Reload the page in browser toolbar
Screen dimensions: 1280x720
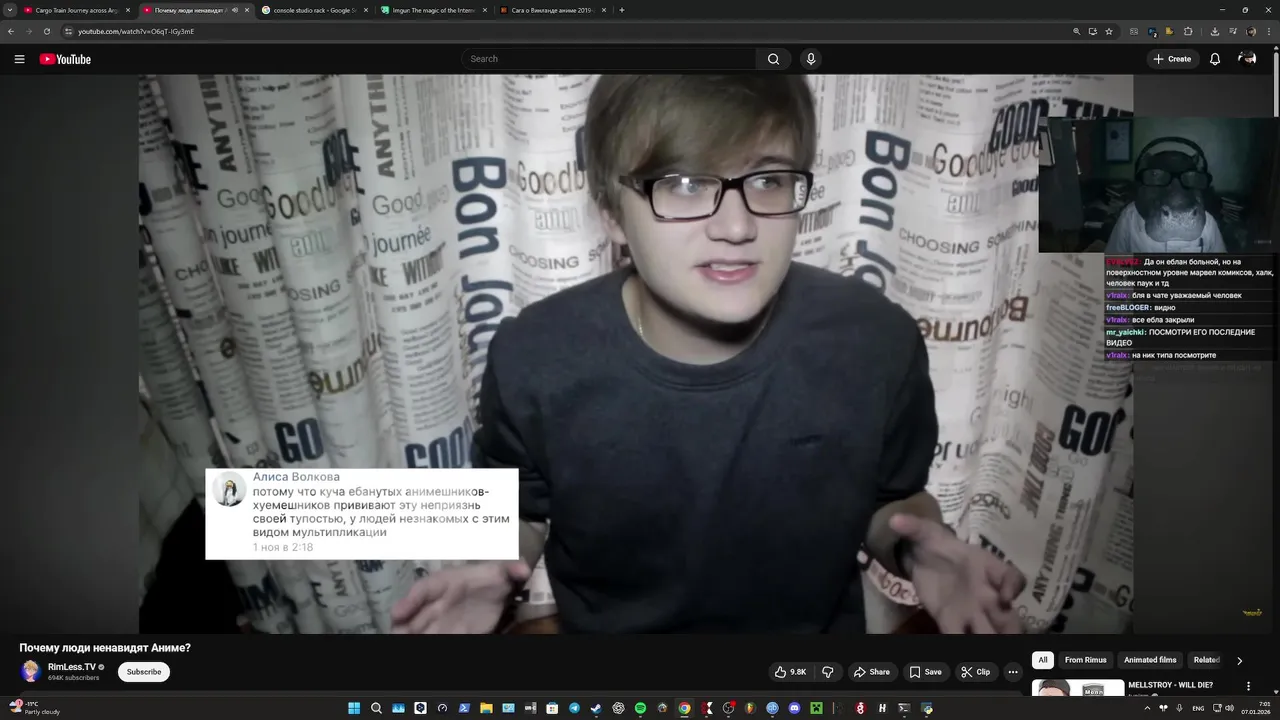pos(46,31)
